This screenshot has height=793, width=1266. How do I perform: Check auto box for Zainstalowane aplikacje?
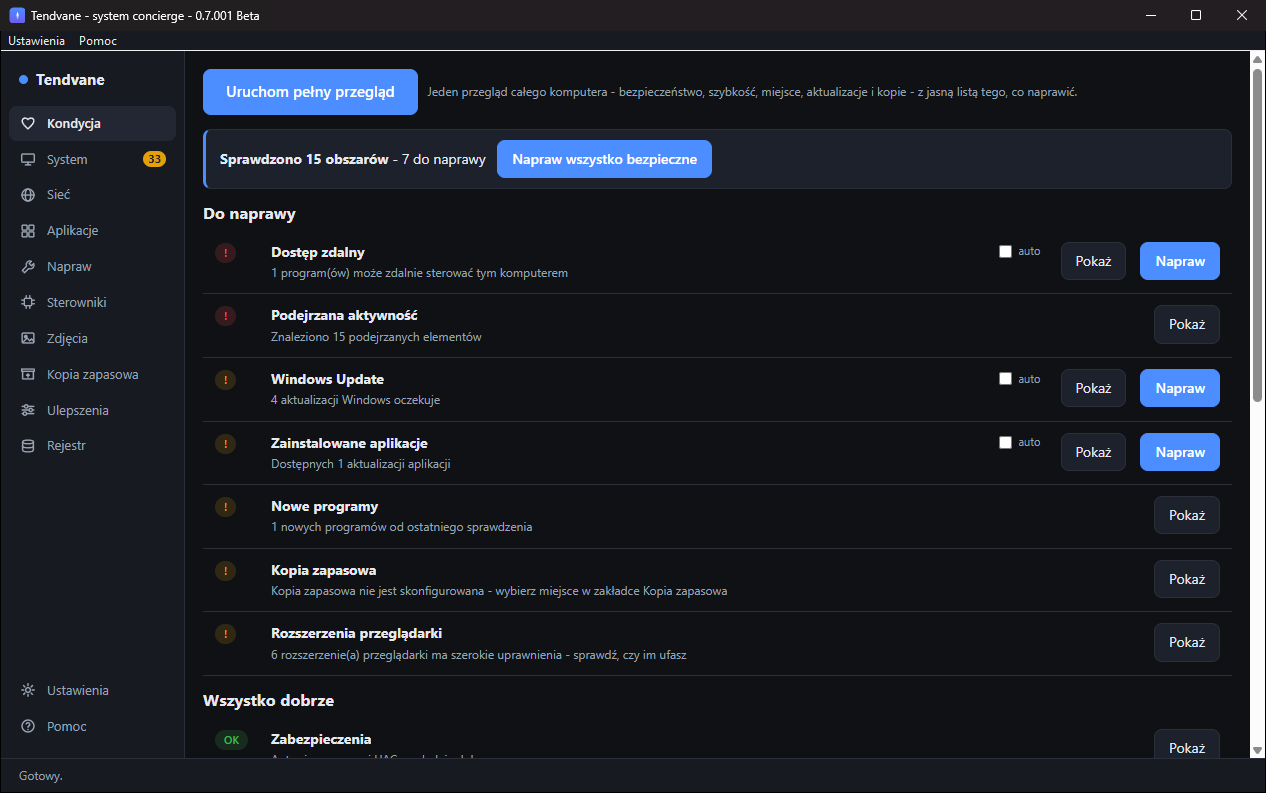coord(1006,443)
